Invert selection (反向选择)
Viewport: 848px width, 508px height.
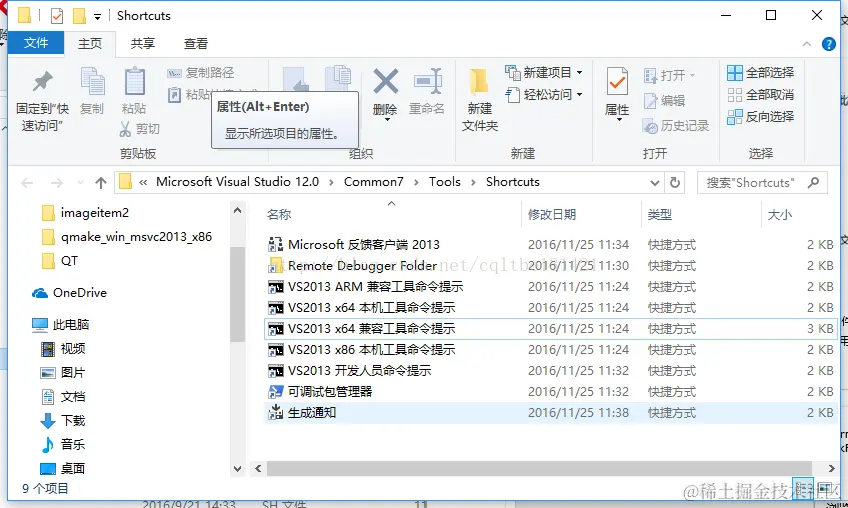point(760,117)
